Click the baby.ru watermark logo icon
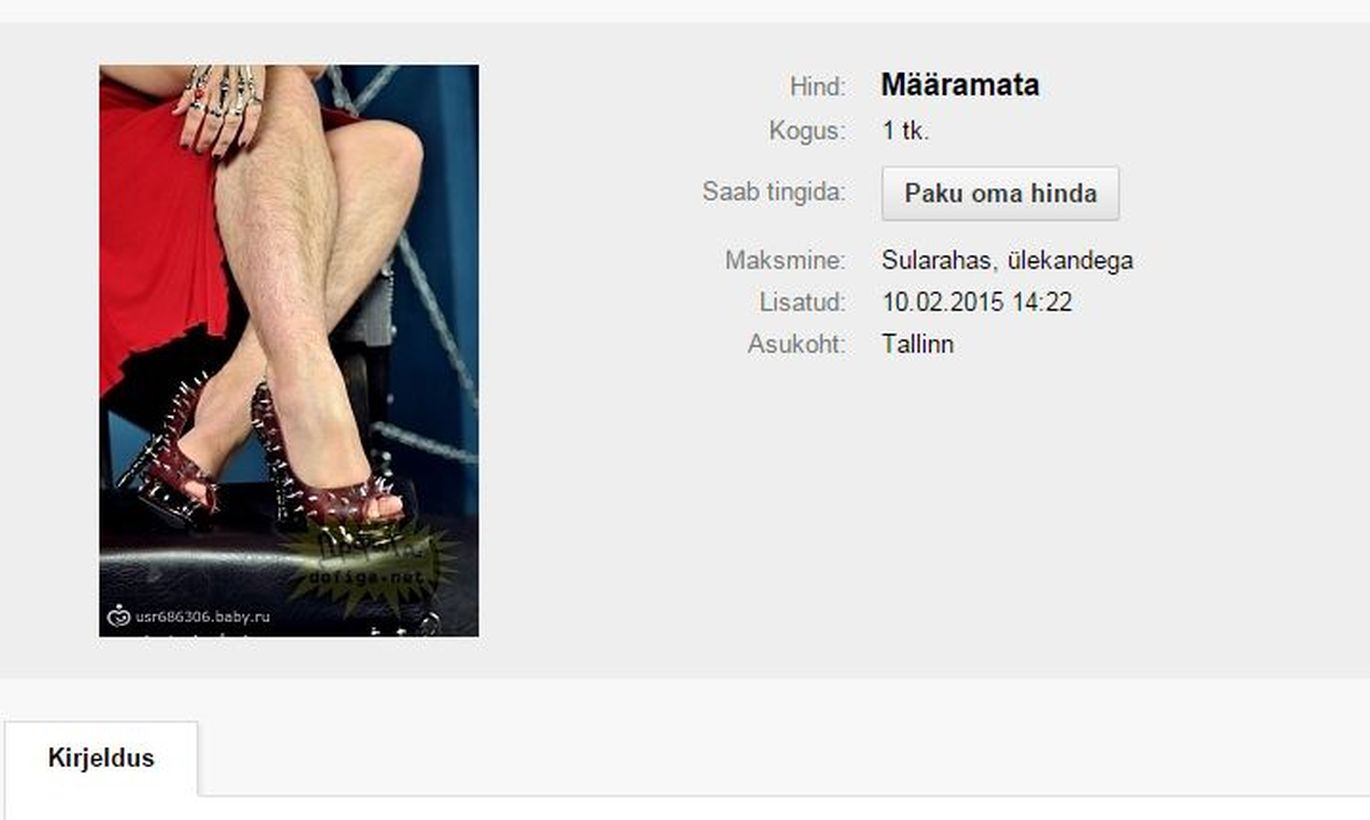 [119, 615]
